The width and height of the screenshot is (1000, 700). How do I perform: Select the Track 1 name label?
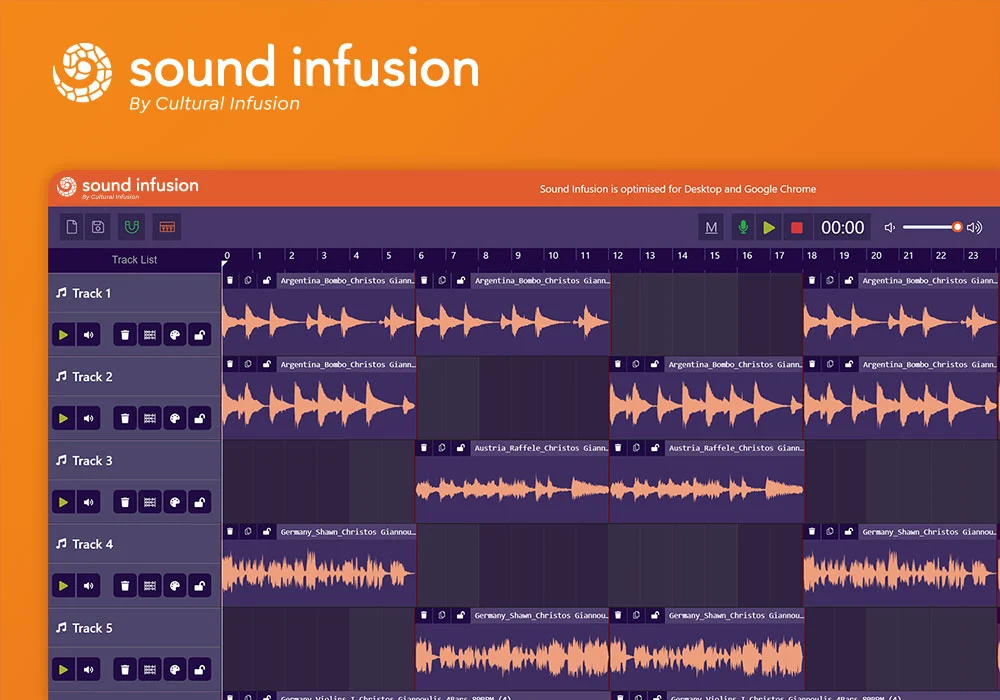pos(92,293)
